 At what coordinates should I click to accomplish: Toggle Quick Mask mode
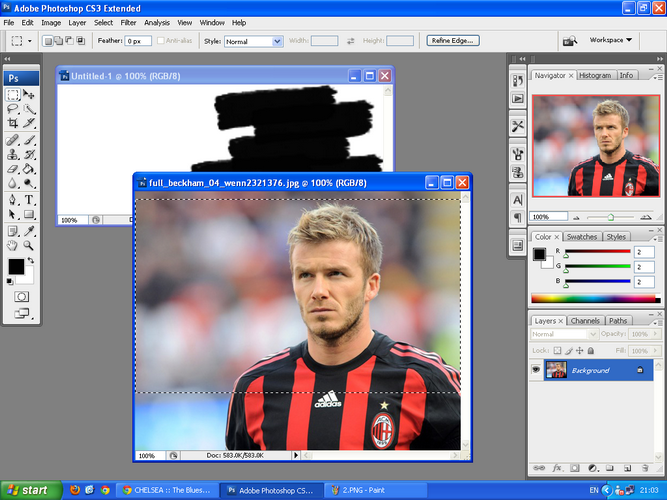(x=21, y=297)
